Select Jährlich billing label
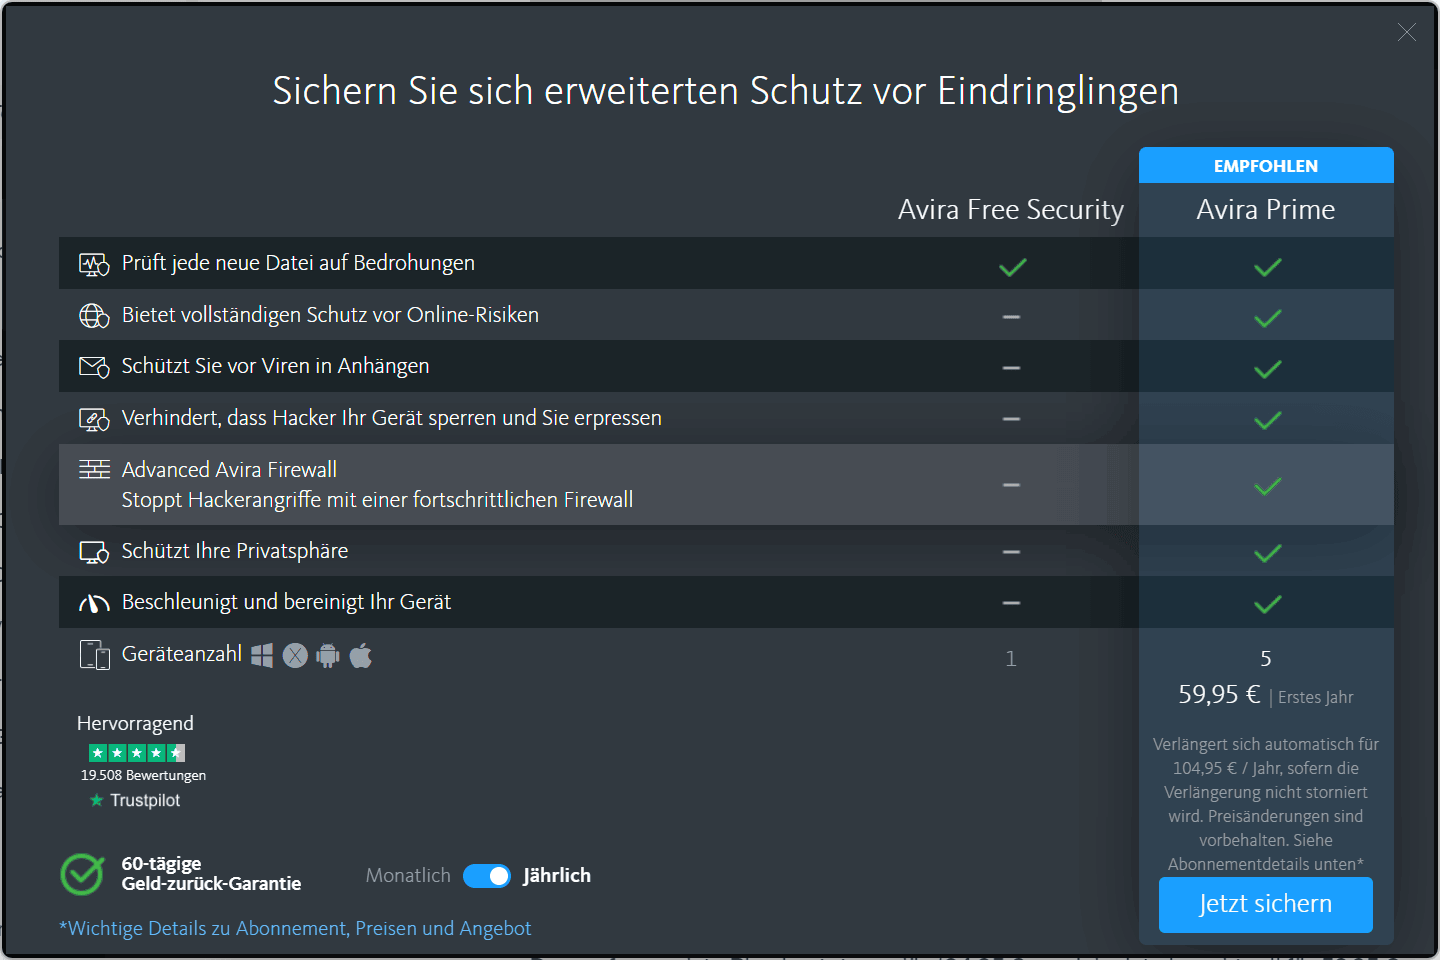 pyautogui.click(x=557, y=875)
